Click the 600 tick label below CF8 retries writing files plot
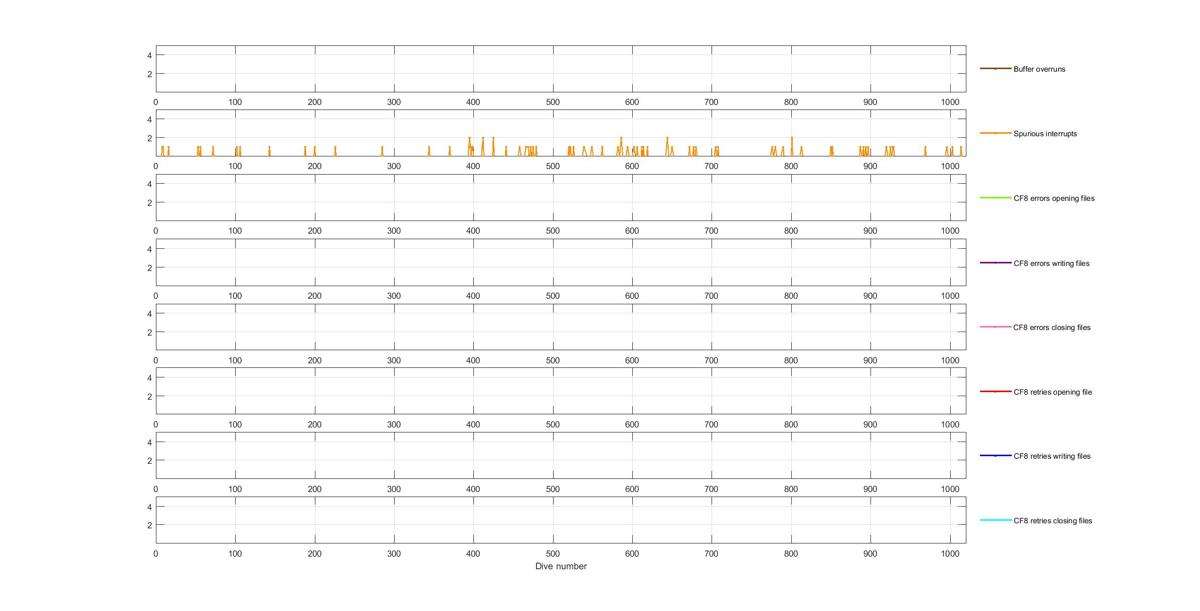This screenshot has height=611, width=1200. pos(632,489)
